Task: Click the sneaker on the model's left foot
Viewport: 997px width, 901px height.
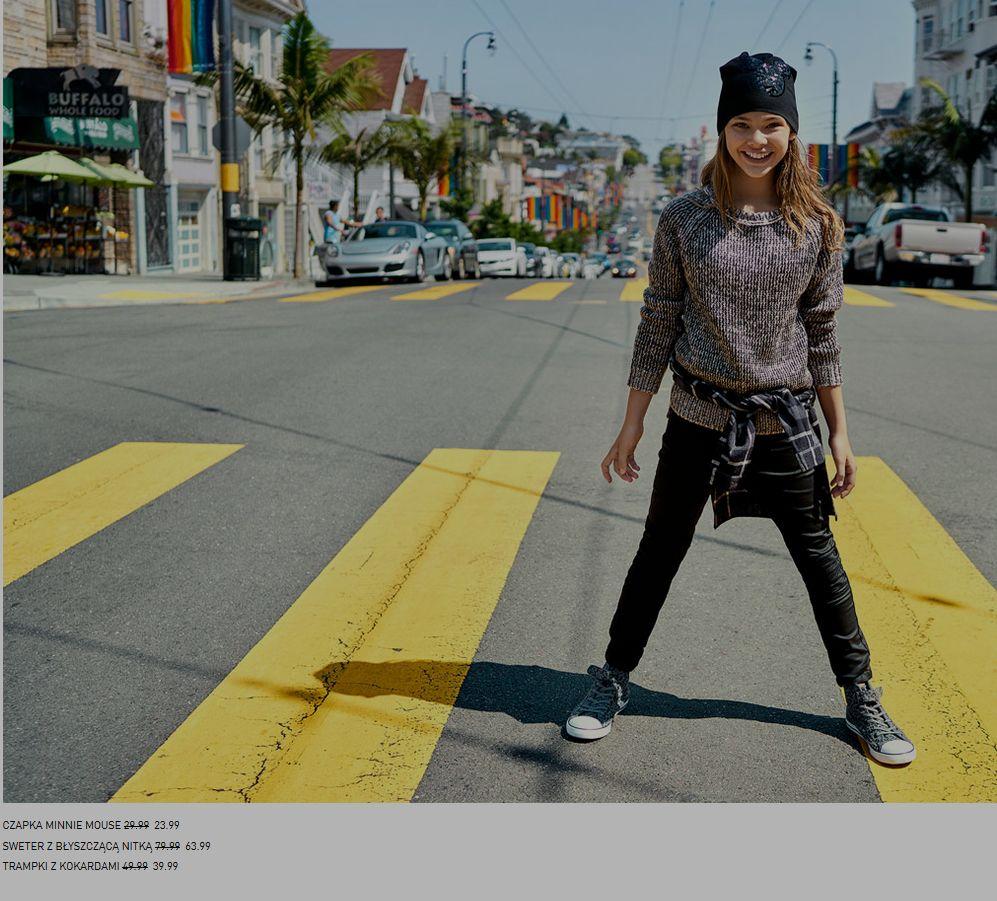Action: [x=878, y=725]
